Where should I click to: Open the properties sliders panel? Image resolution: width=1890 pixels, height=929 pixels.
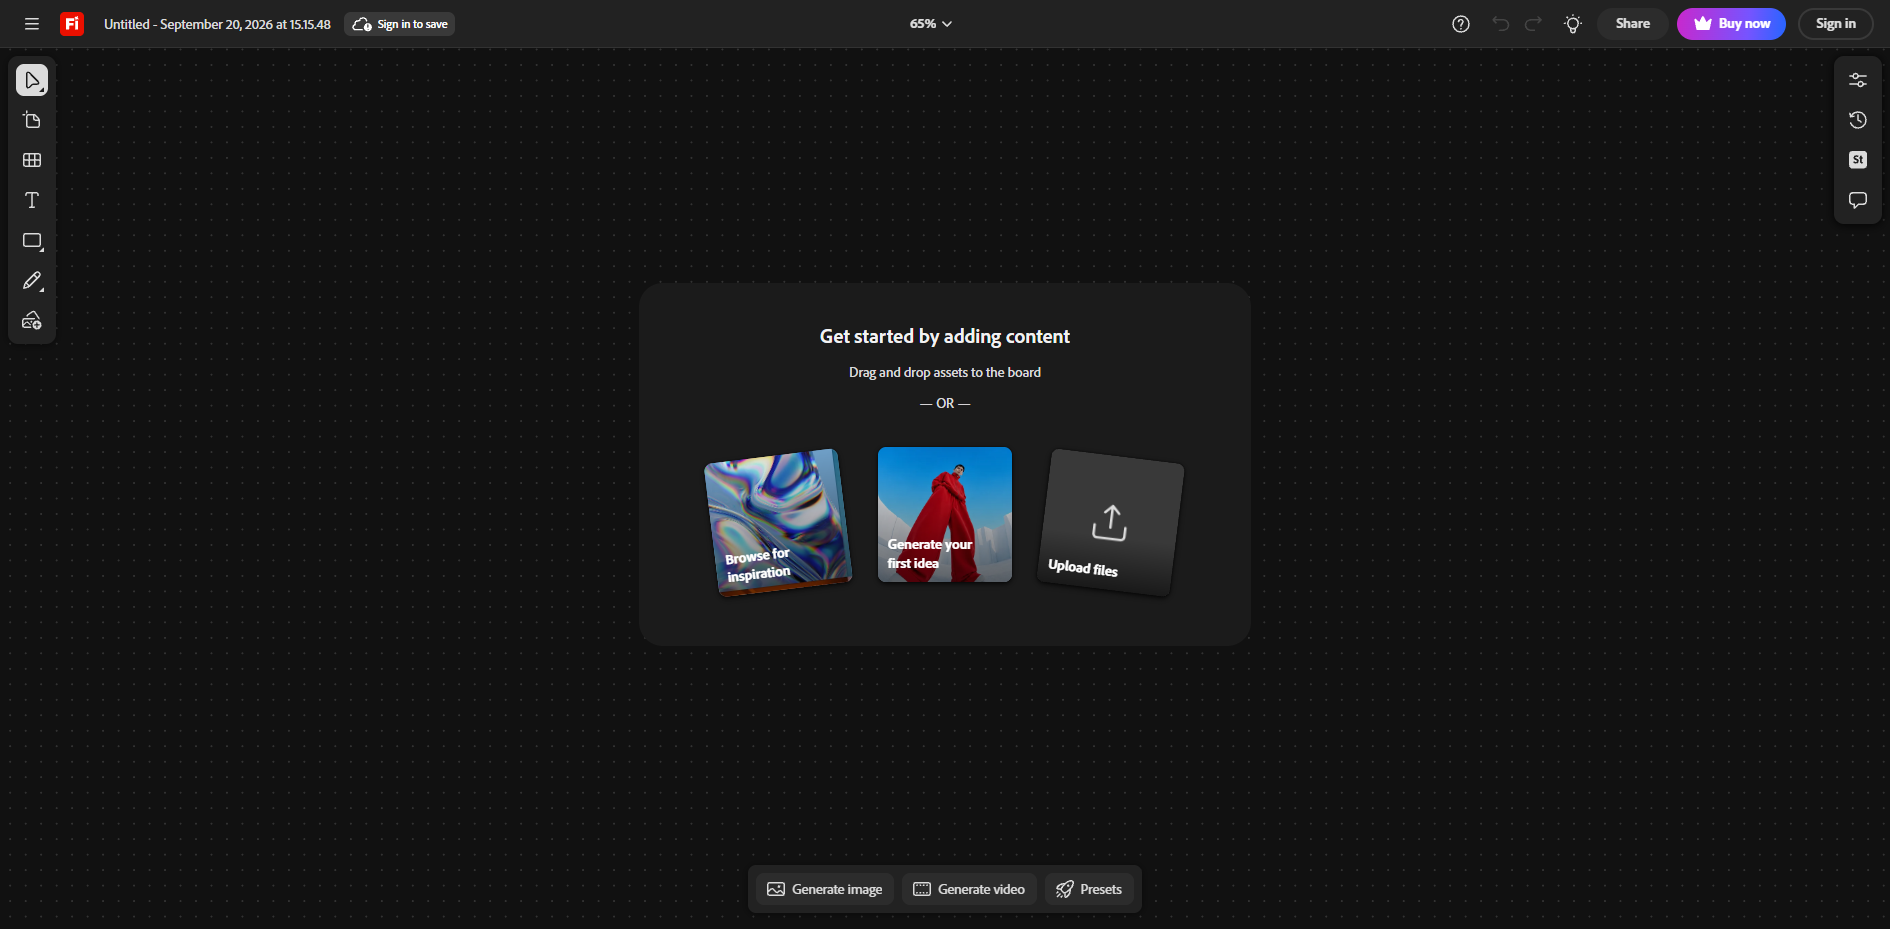1858,80
